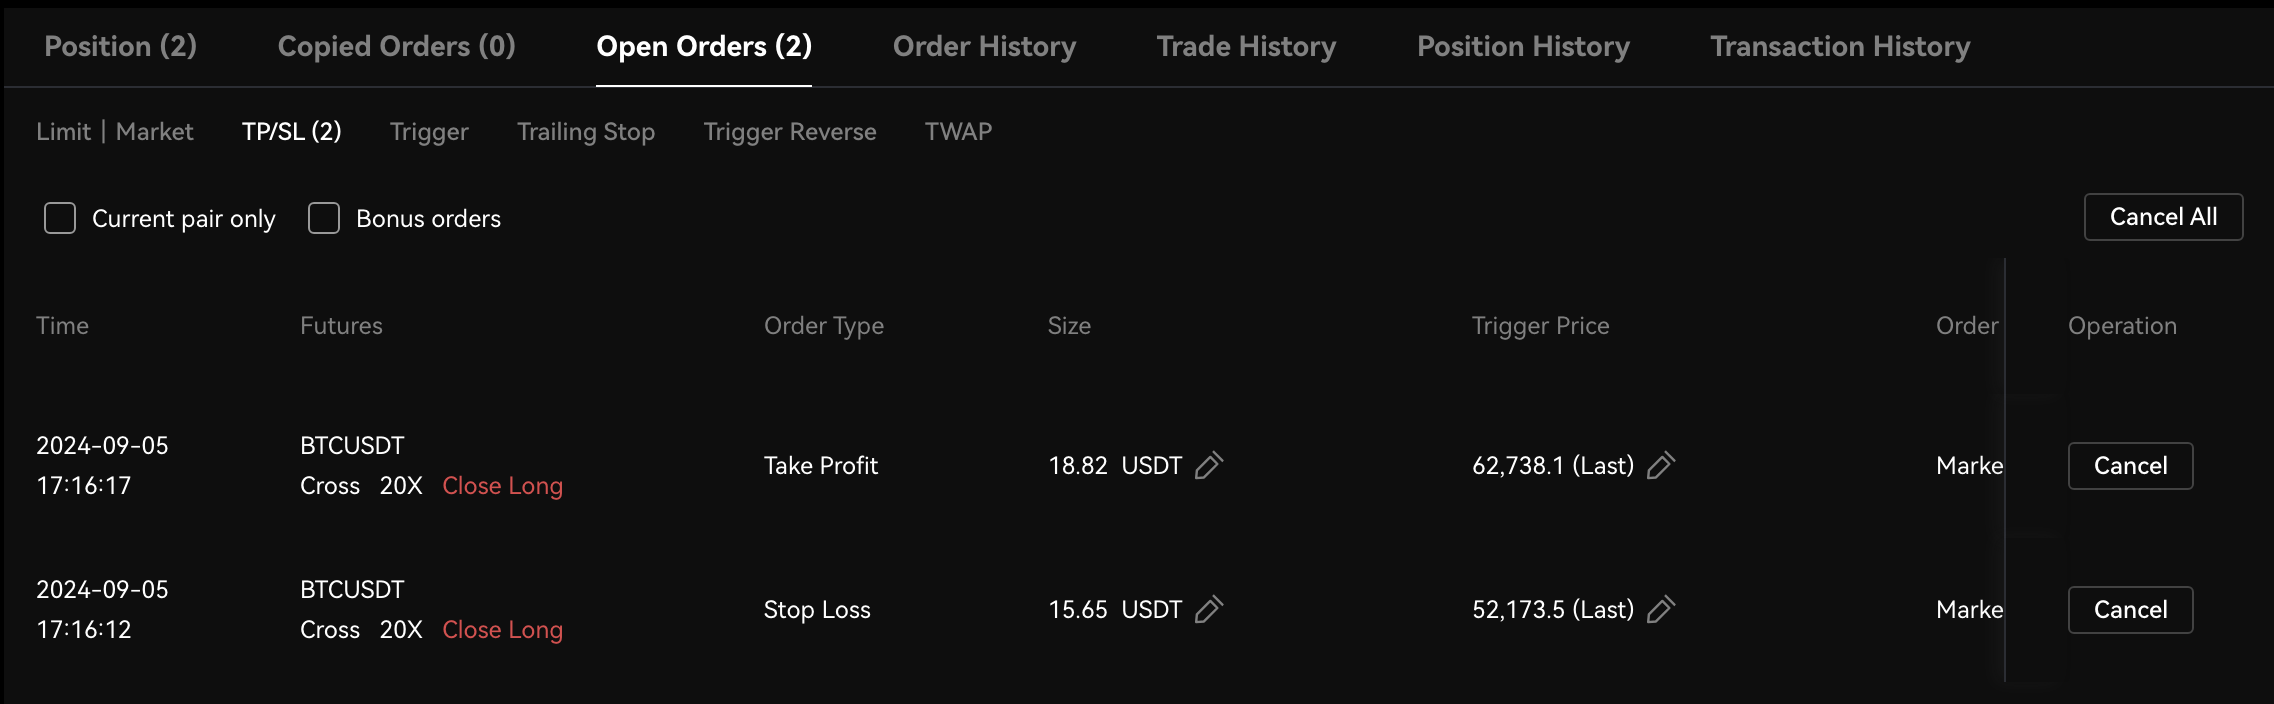Cancel the Stop Loss order
The image size is (2274, 704).
tap(2130, 610)
